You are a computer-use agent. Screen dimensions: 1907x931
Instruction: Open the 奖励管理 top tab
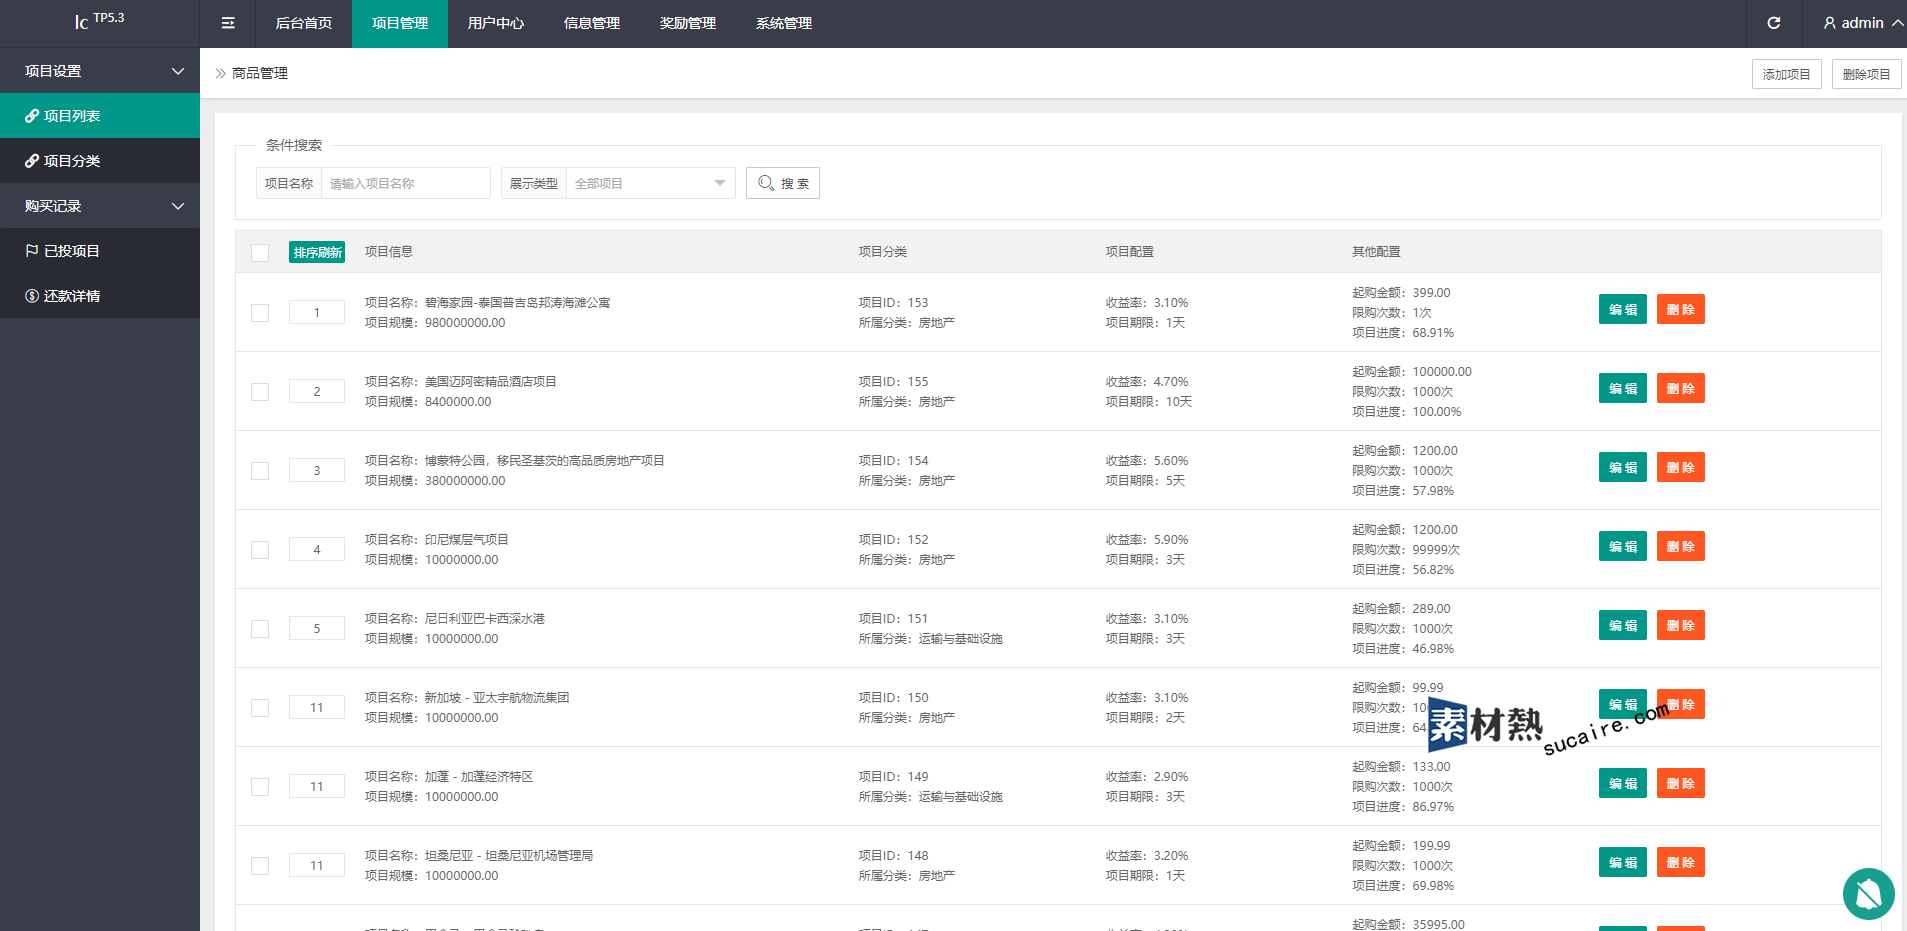688,23
